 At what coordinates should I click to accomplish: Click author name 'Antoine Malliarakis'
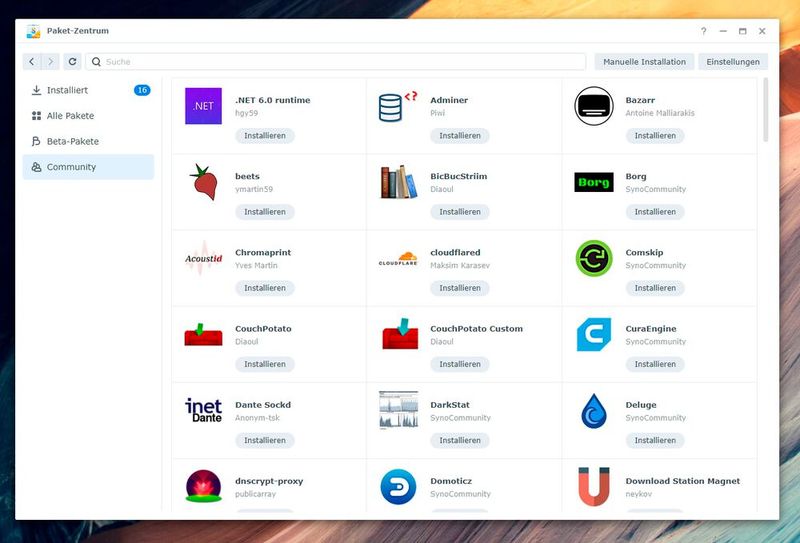(660, 113)
